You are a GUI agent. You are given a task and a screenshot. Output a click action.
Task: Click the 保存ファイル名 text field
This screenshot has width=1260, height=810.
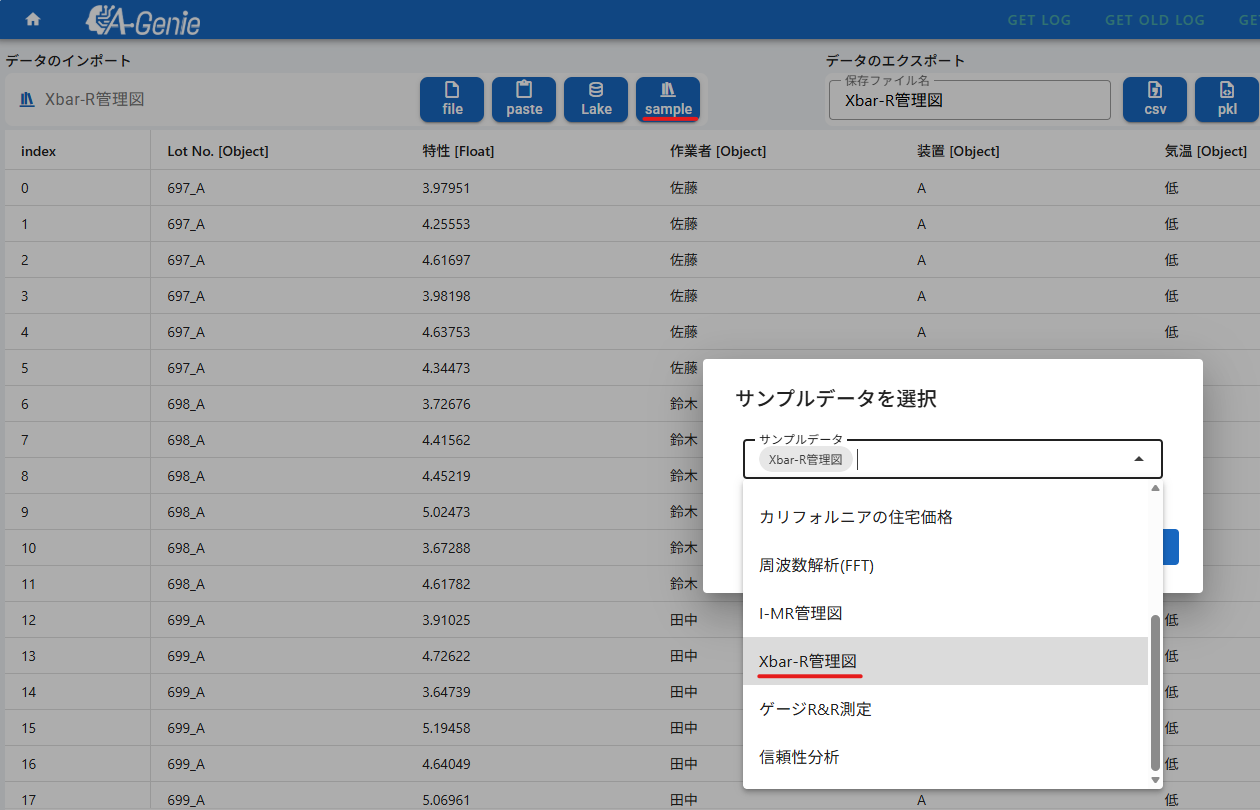pyautogui.click(x=969, y=100)
